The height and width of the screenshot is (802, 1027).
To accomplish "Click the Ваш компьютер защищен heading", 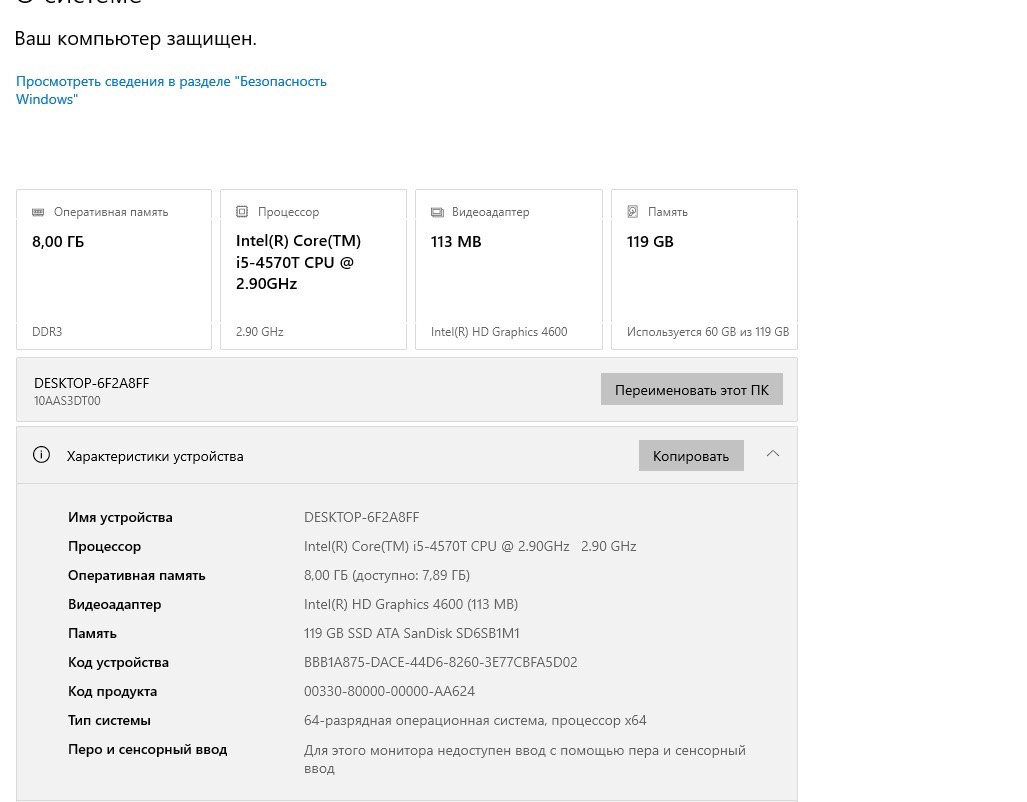I will tap(136, 39).
